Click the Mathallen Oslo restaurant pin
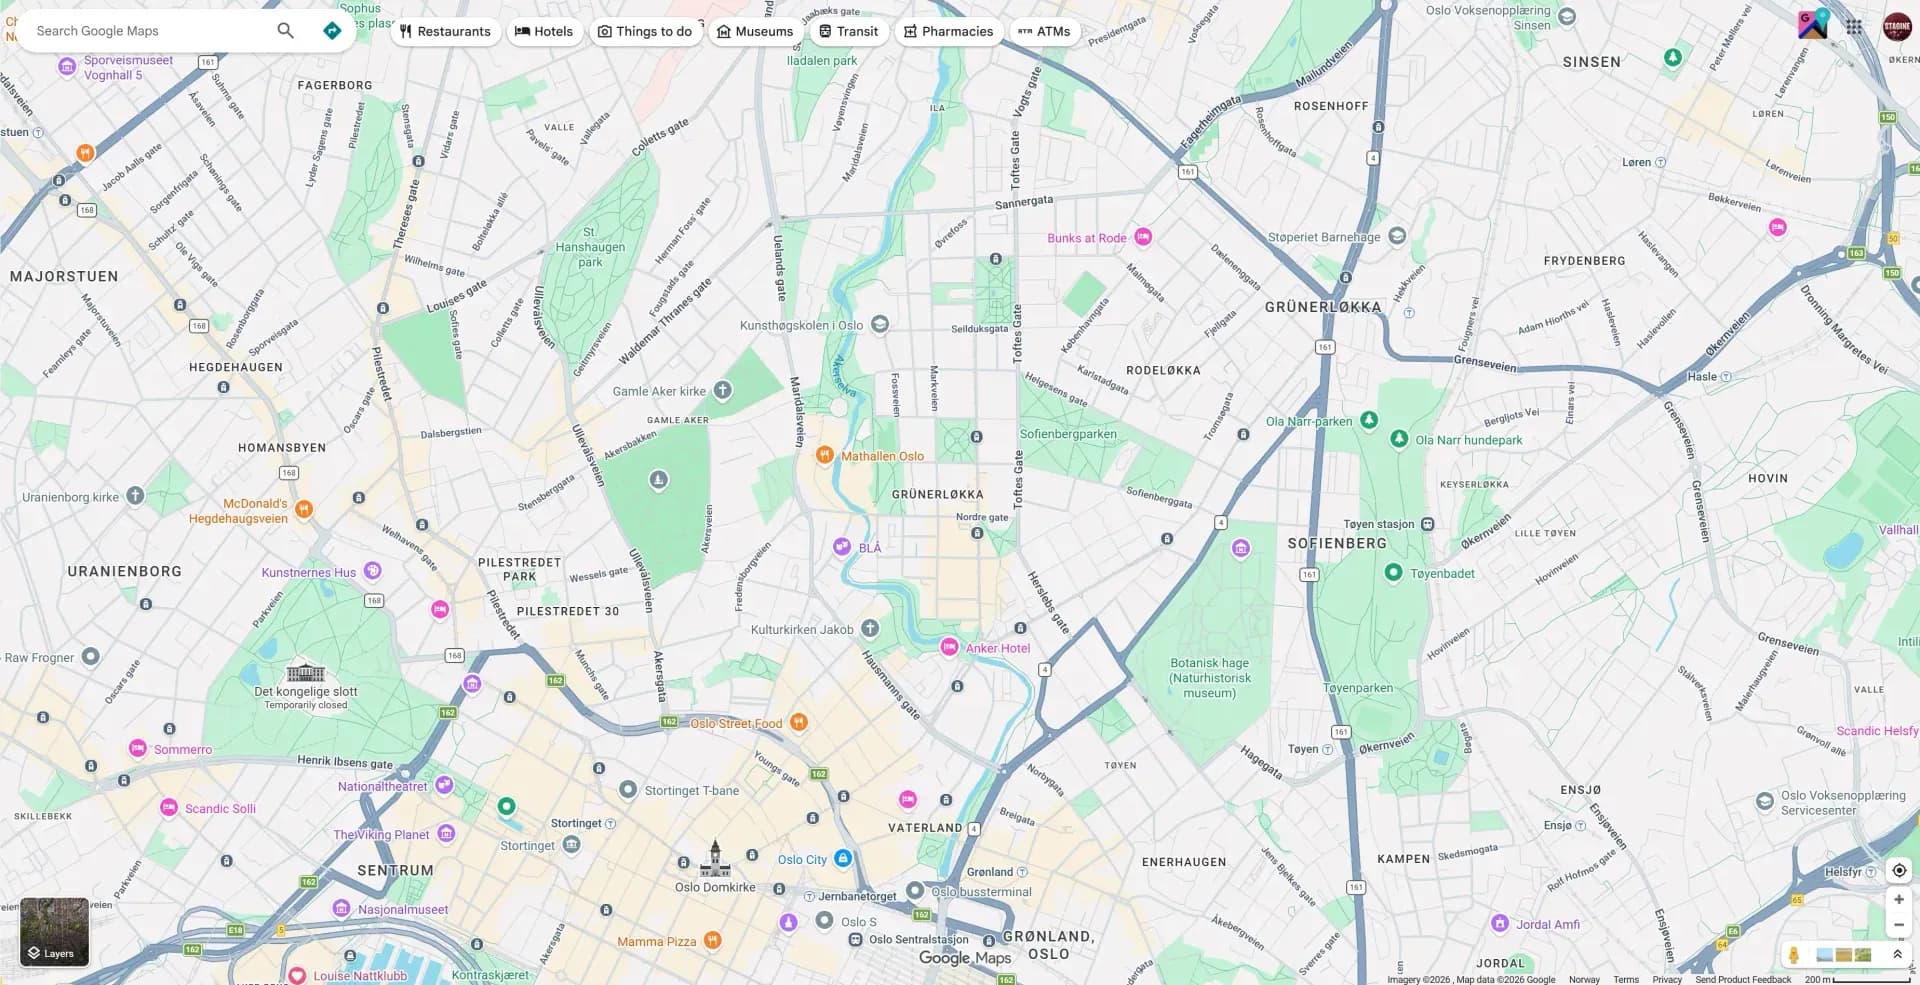 [824, 456]
